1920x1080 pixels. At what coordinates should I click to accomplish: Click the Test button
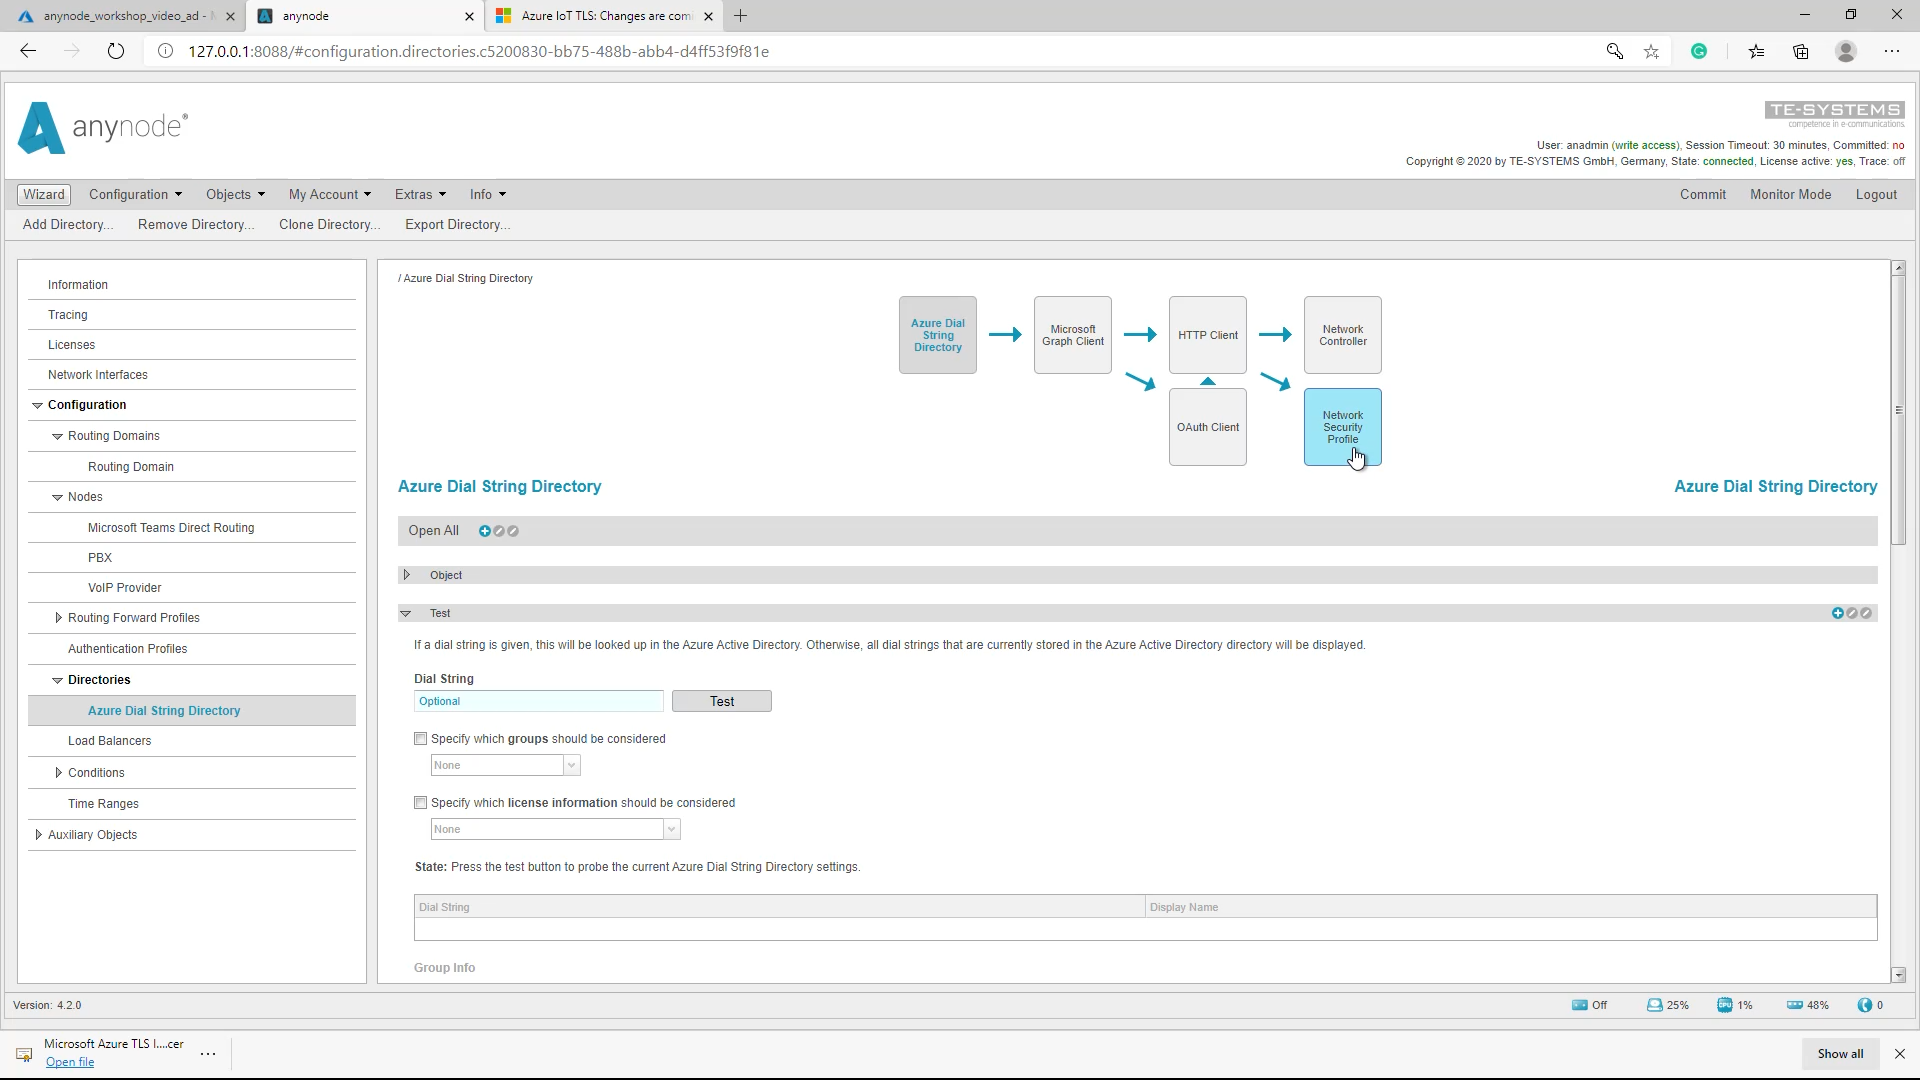[x=722, y=701]
